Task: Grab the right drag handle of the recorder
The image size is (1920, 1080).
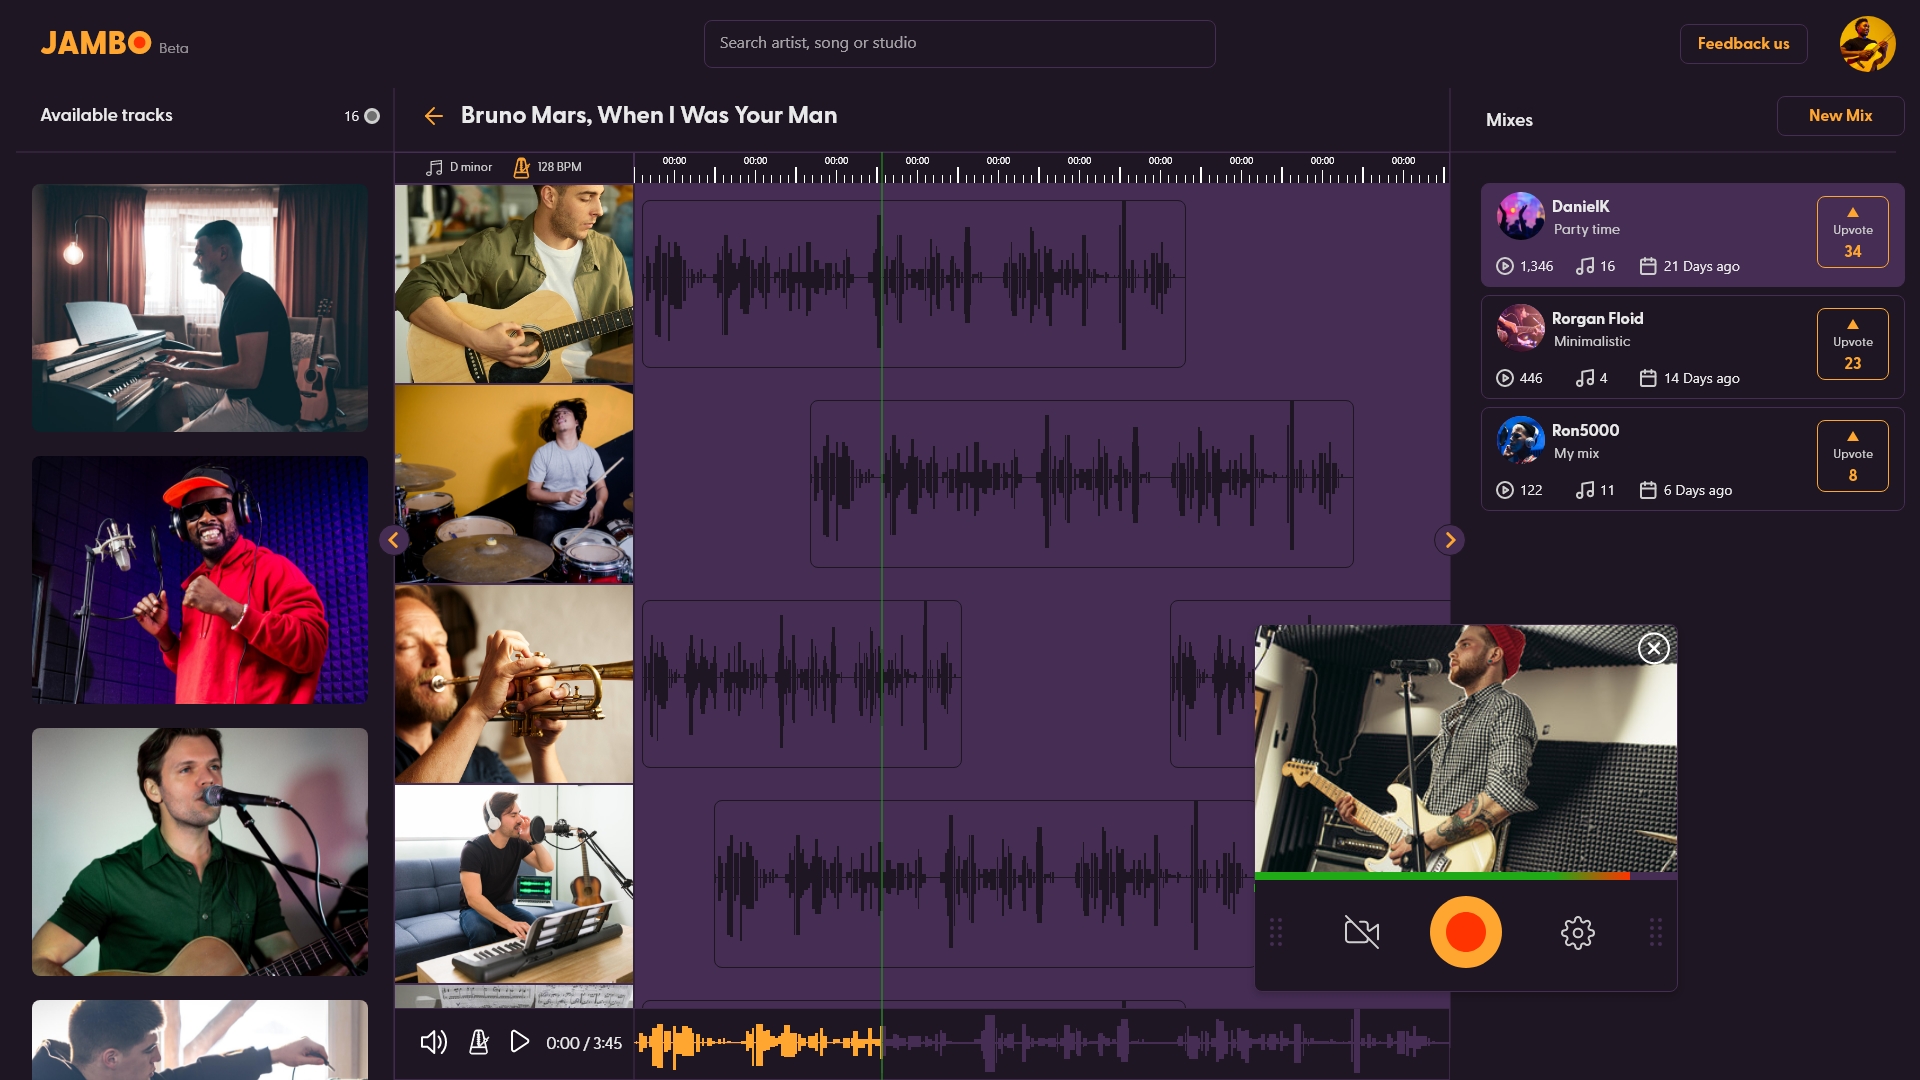Action: coord(1656,932)
